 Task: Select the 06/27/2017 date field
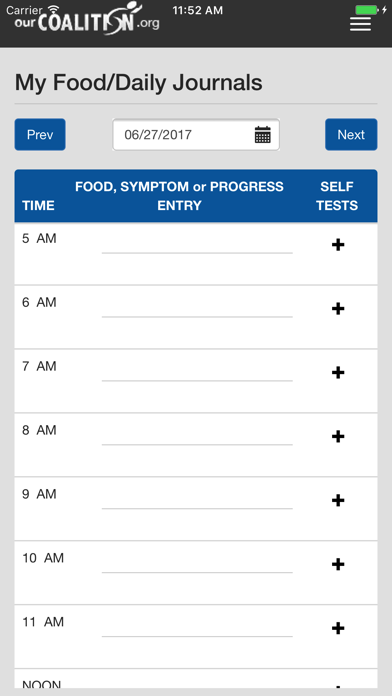coord(196,134)
